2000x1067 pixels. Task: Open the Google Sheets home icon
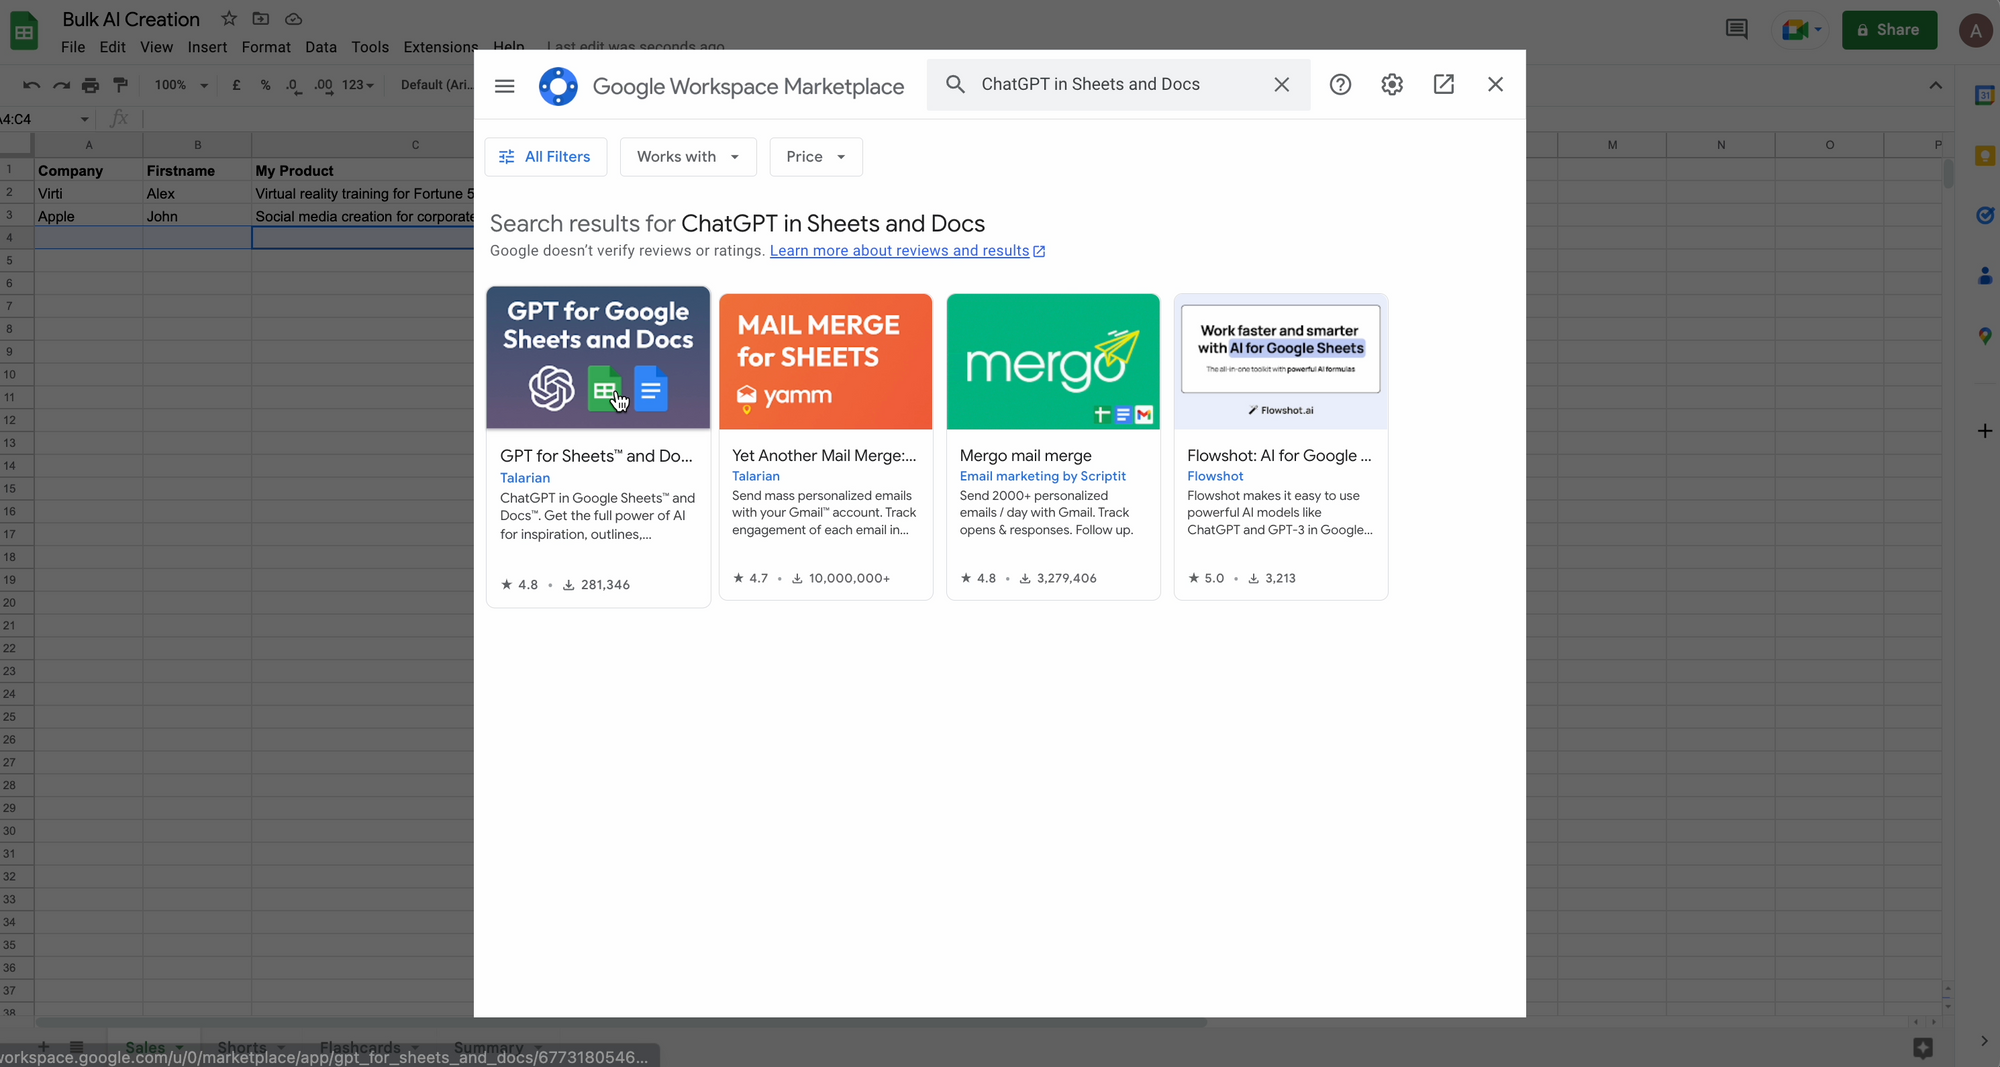(x=24, y=31)
